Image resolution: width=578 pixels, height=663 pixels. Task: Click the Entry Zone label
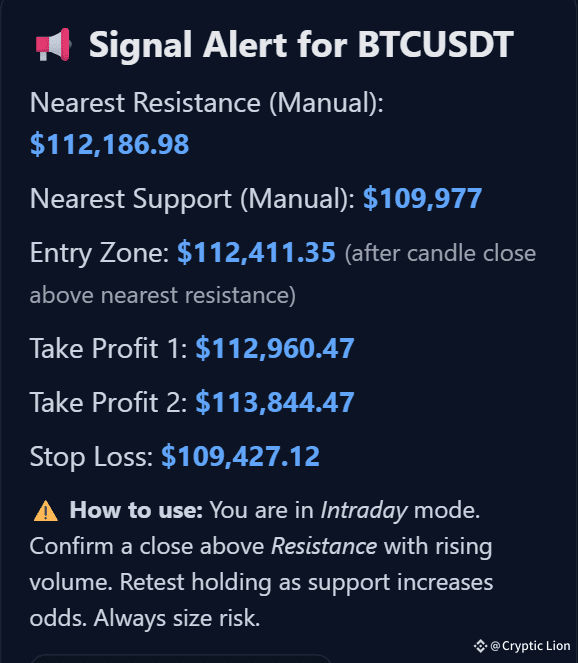coord(99,253)
